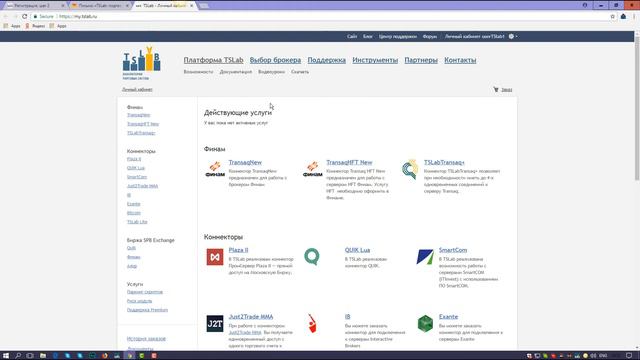Open the Платформа TSLab menu
Screen dimensions: 640x360
(213, 60)
